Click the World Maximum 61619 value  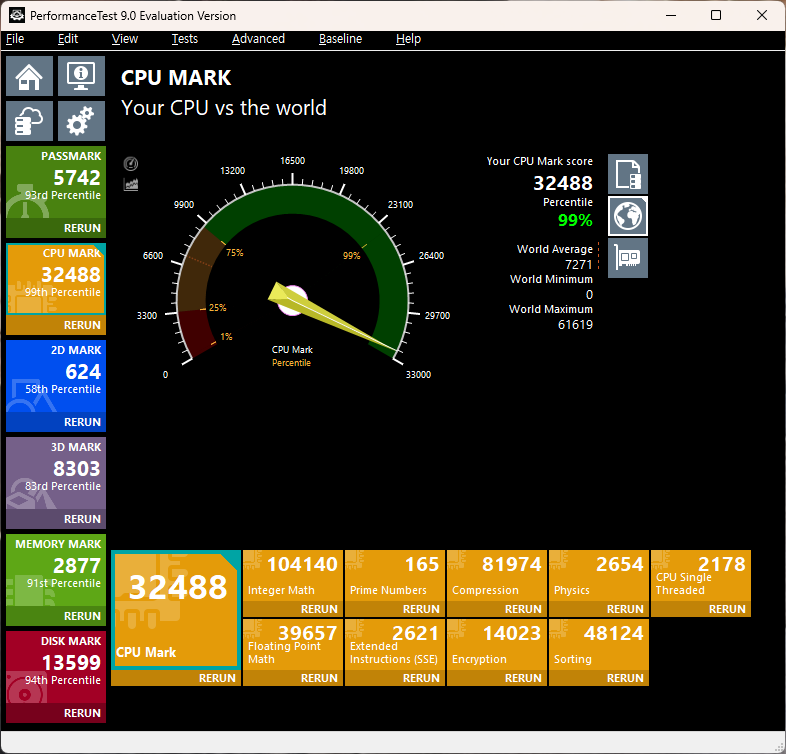[x=575, y=324]
